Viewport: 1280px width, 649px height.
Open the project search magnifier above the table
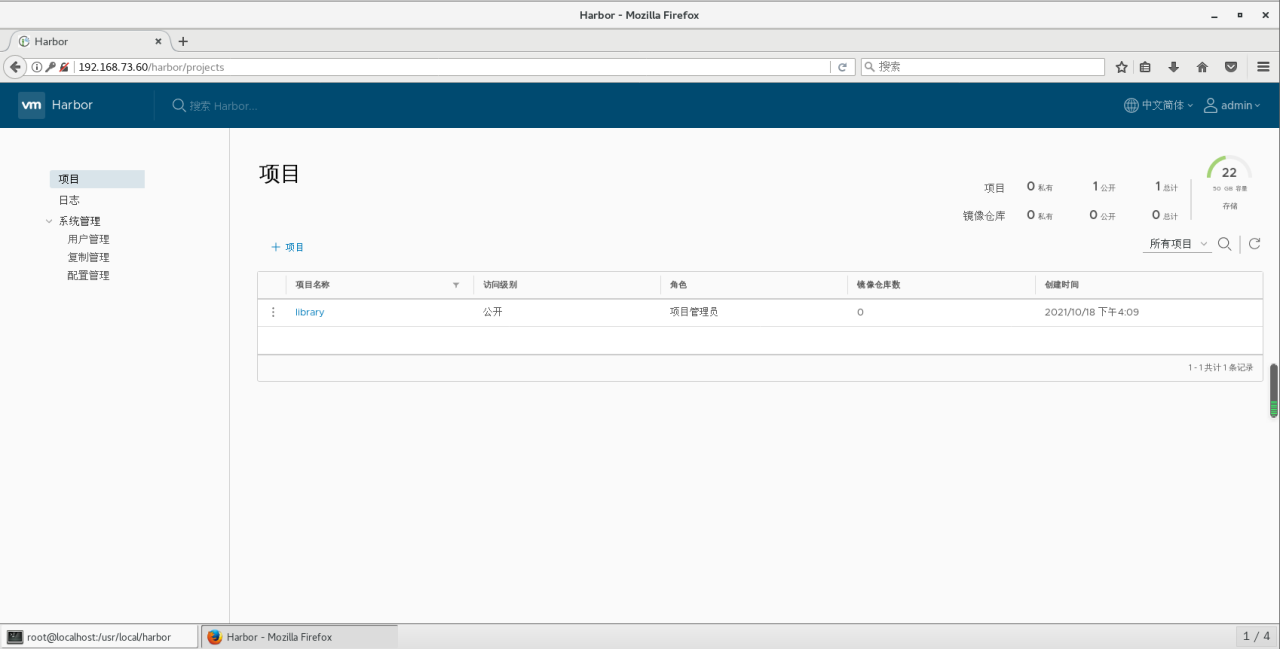coord(1224,243)
